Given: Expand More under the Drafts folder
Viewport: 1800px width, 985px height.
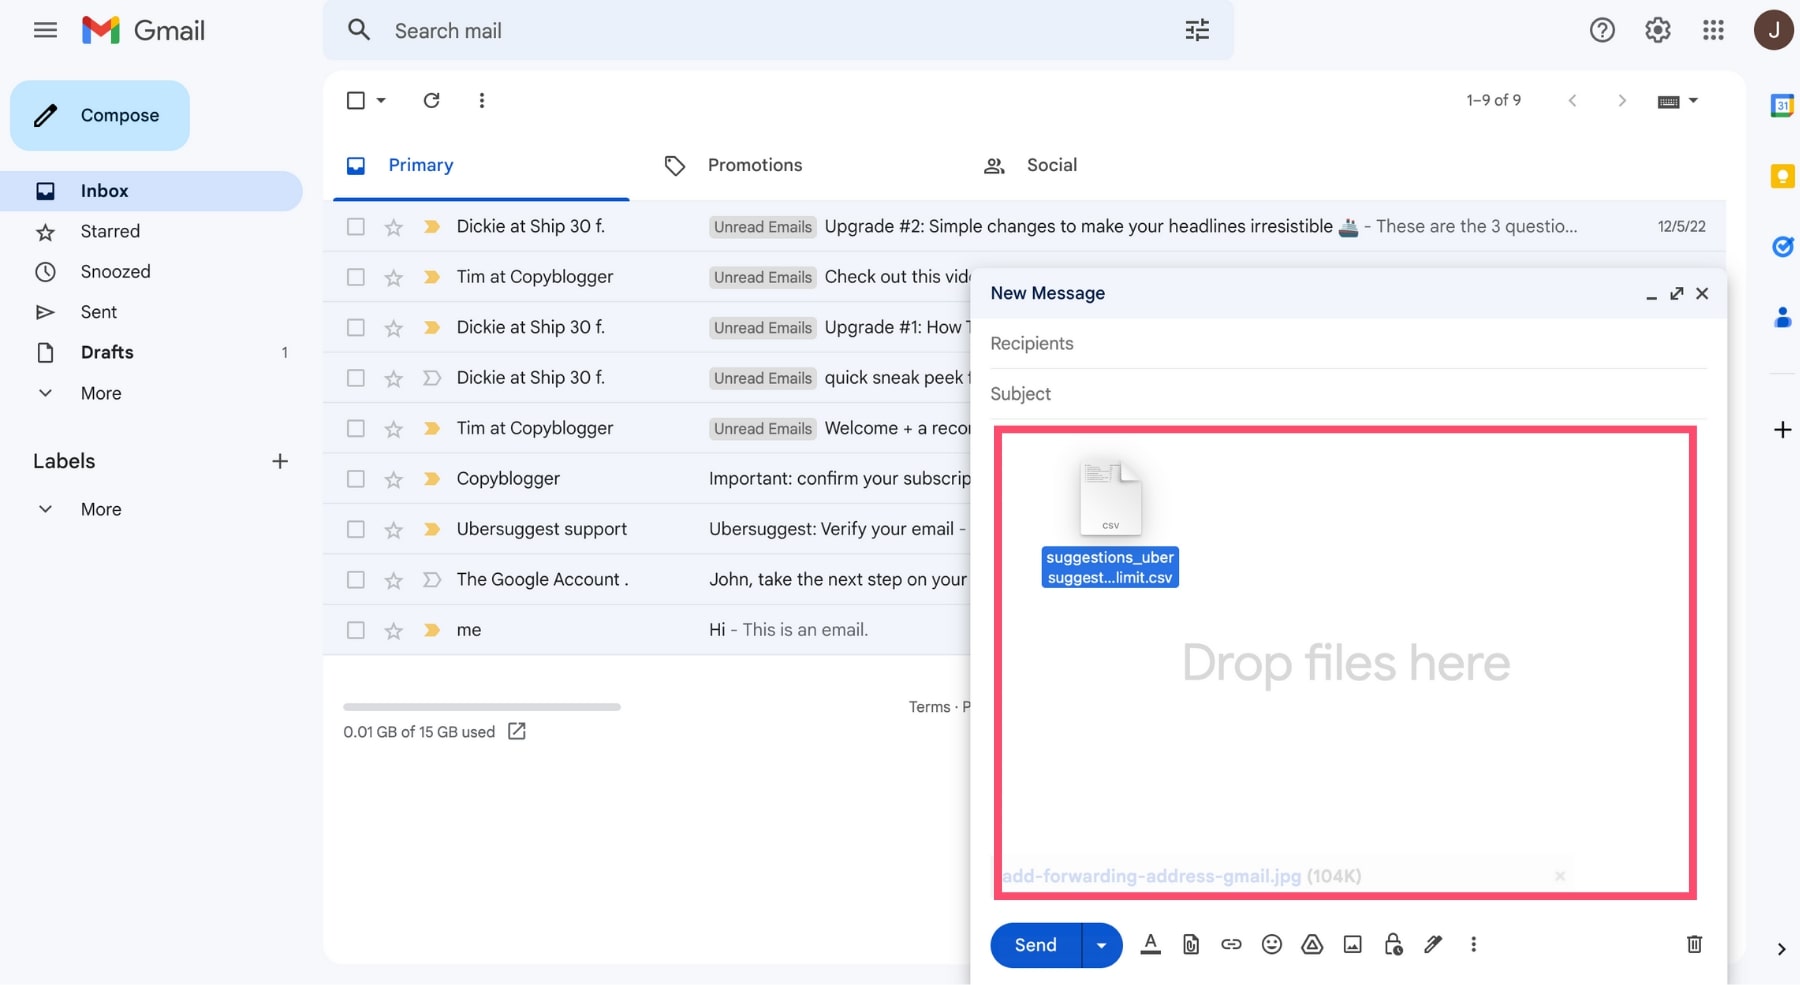Looking at the screenshot, I should pyautogui.click(x=101, y=393).
